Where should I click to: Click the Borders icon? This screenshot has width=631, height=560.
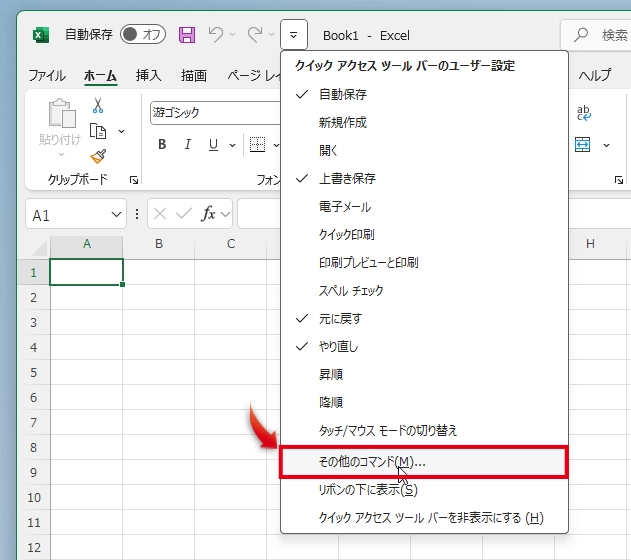click(257, 144)
